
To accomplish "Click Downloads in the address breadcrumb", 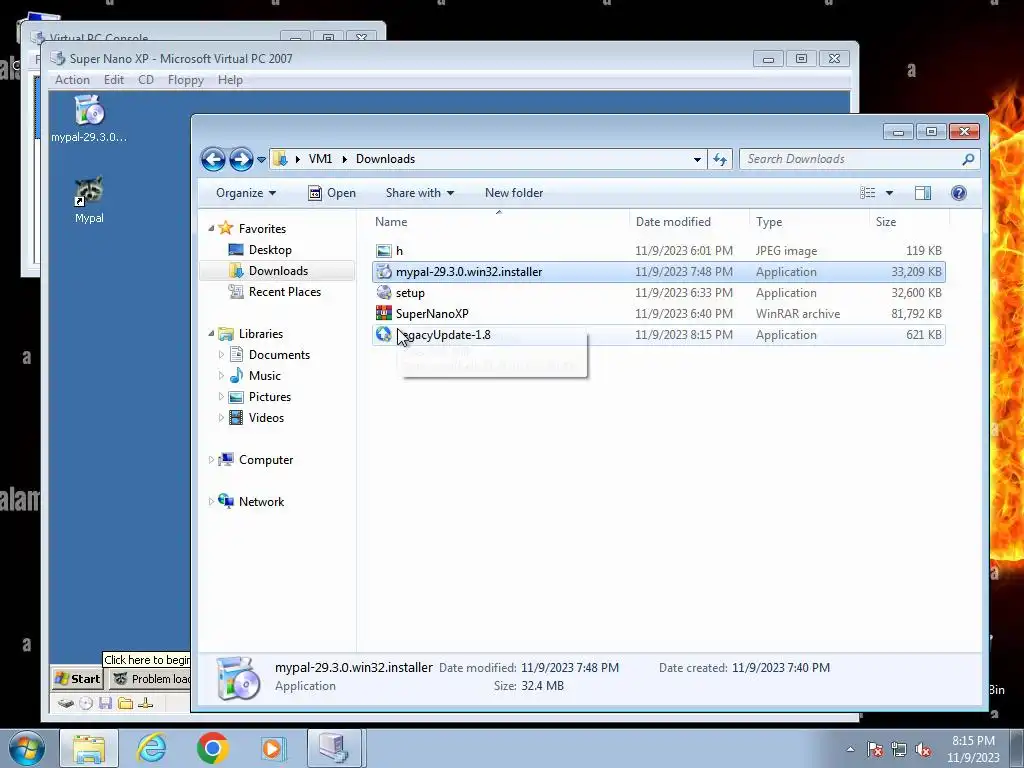I will coord(385,159).
